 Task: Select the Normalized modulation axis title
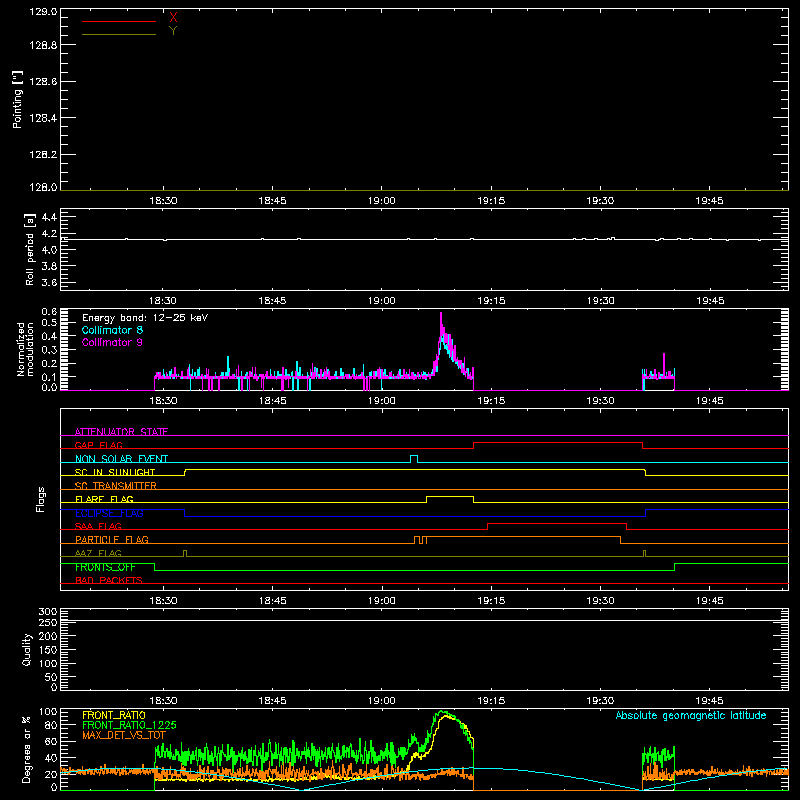pos(25,349)
